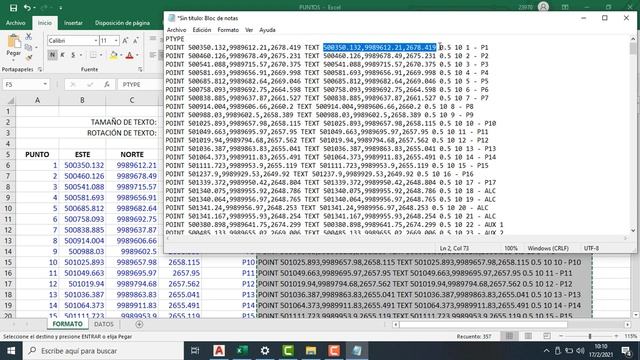Open Notepad Ver menu
640x360 pixels.
click(249, 30)
